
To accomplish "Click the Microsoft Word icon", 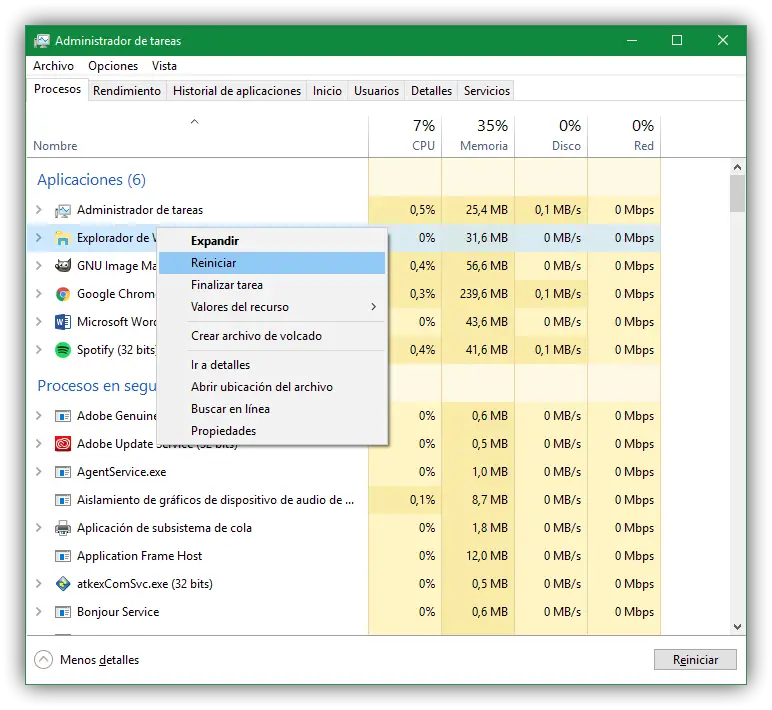I will click(x=63, y=322).
